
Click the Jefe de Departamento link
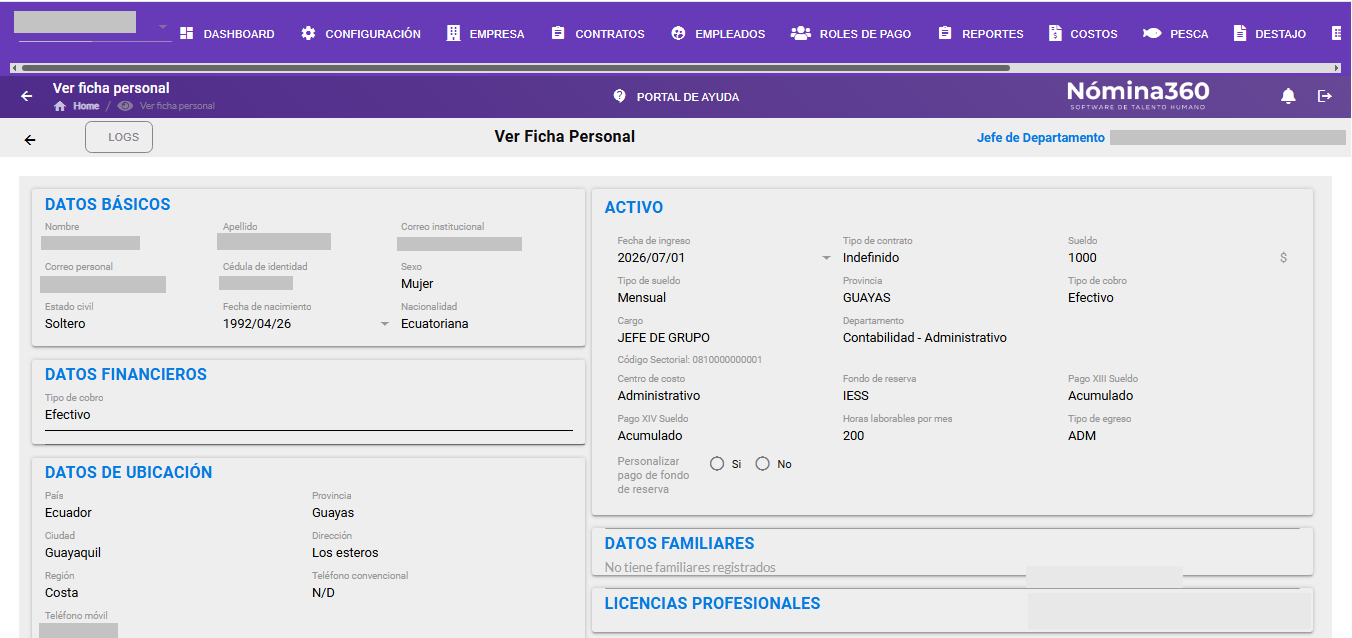1041,138
